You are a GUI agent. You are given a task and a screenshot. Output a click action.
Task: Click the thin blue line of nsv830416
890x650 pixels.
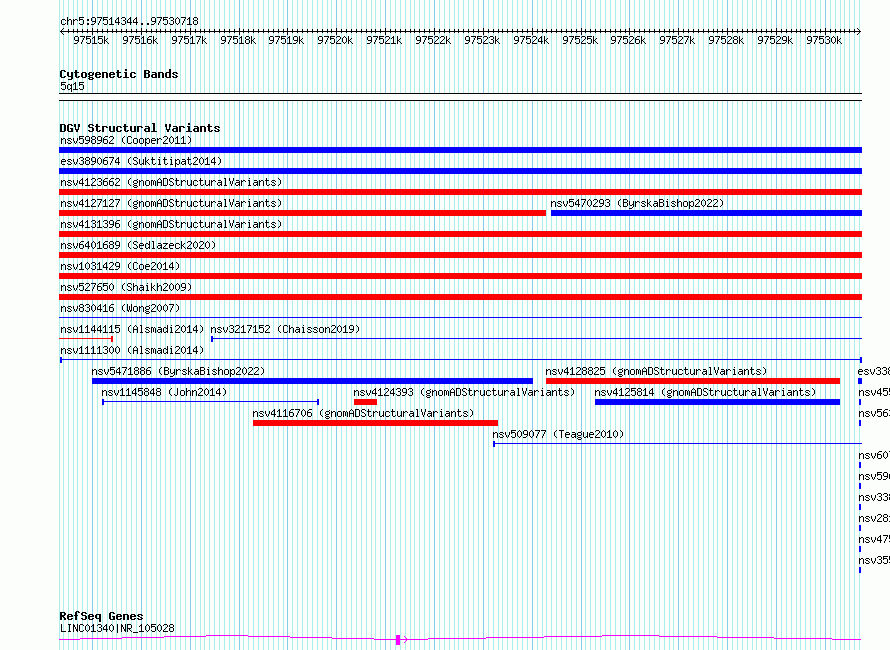[x=460, y=318]
